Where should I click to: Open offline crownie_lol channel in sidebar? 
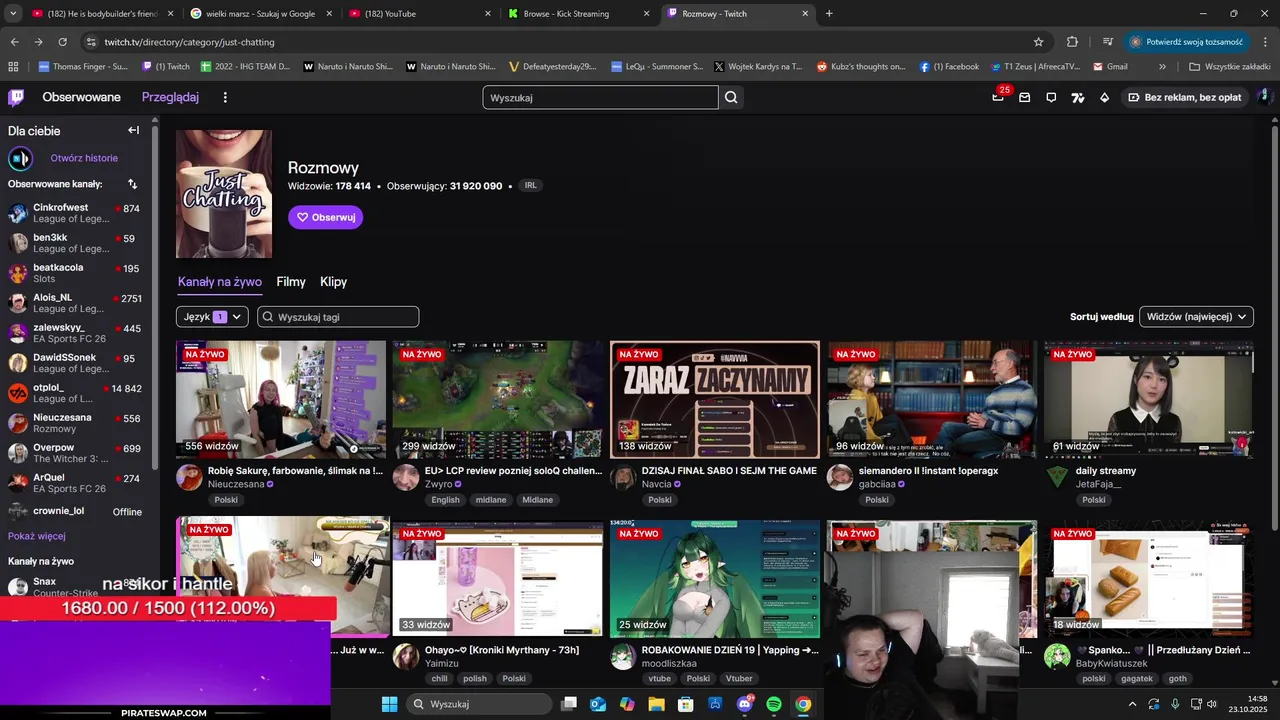tap(76, 511)
